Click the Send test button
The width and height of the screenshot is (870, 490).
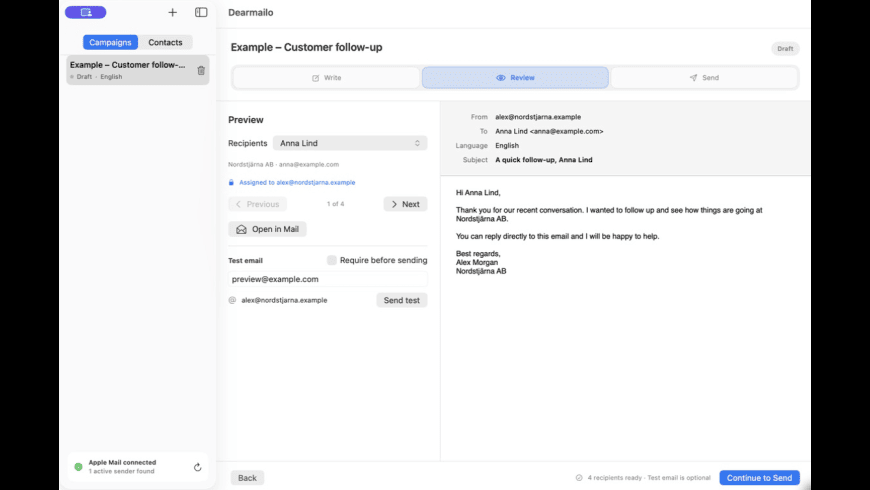(x=402, y=300)
